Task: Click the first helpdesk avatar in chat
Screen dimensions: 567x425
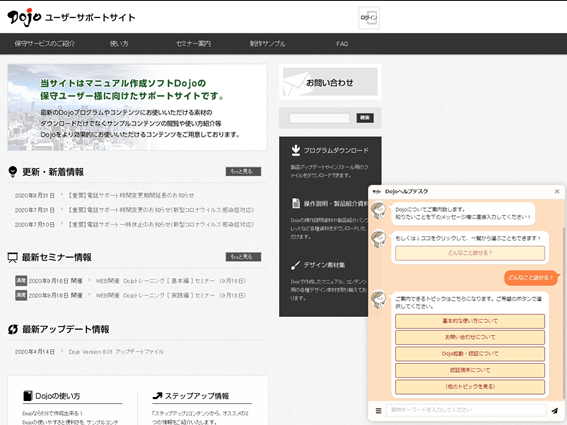Action: [x=379, y=210]
